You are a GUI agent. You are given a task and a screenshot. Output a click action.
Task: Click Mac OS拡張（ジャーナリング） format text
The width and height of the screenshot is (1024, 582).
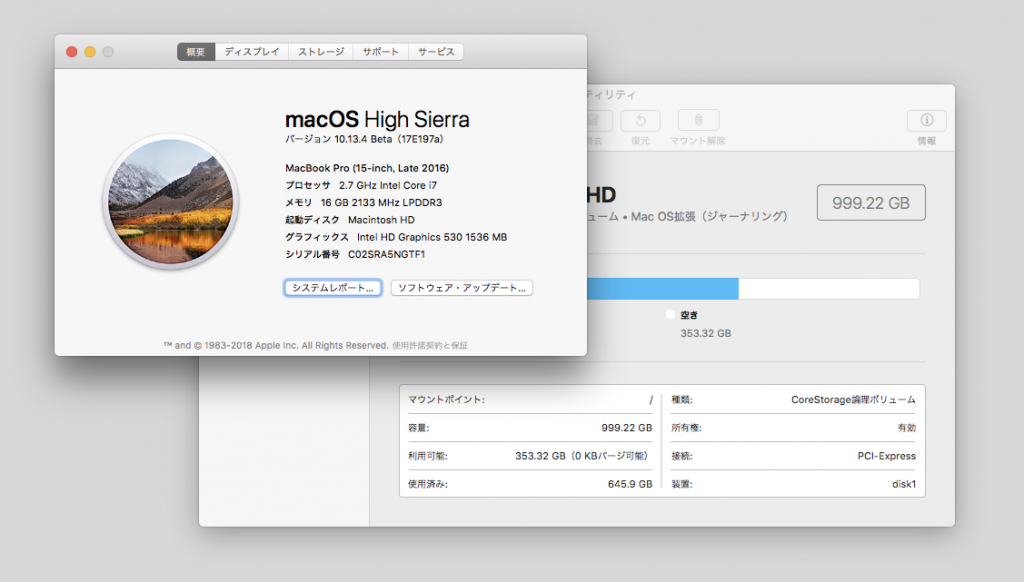[x=709, y=216]
